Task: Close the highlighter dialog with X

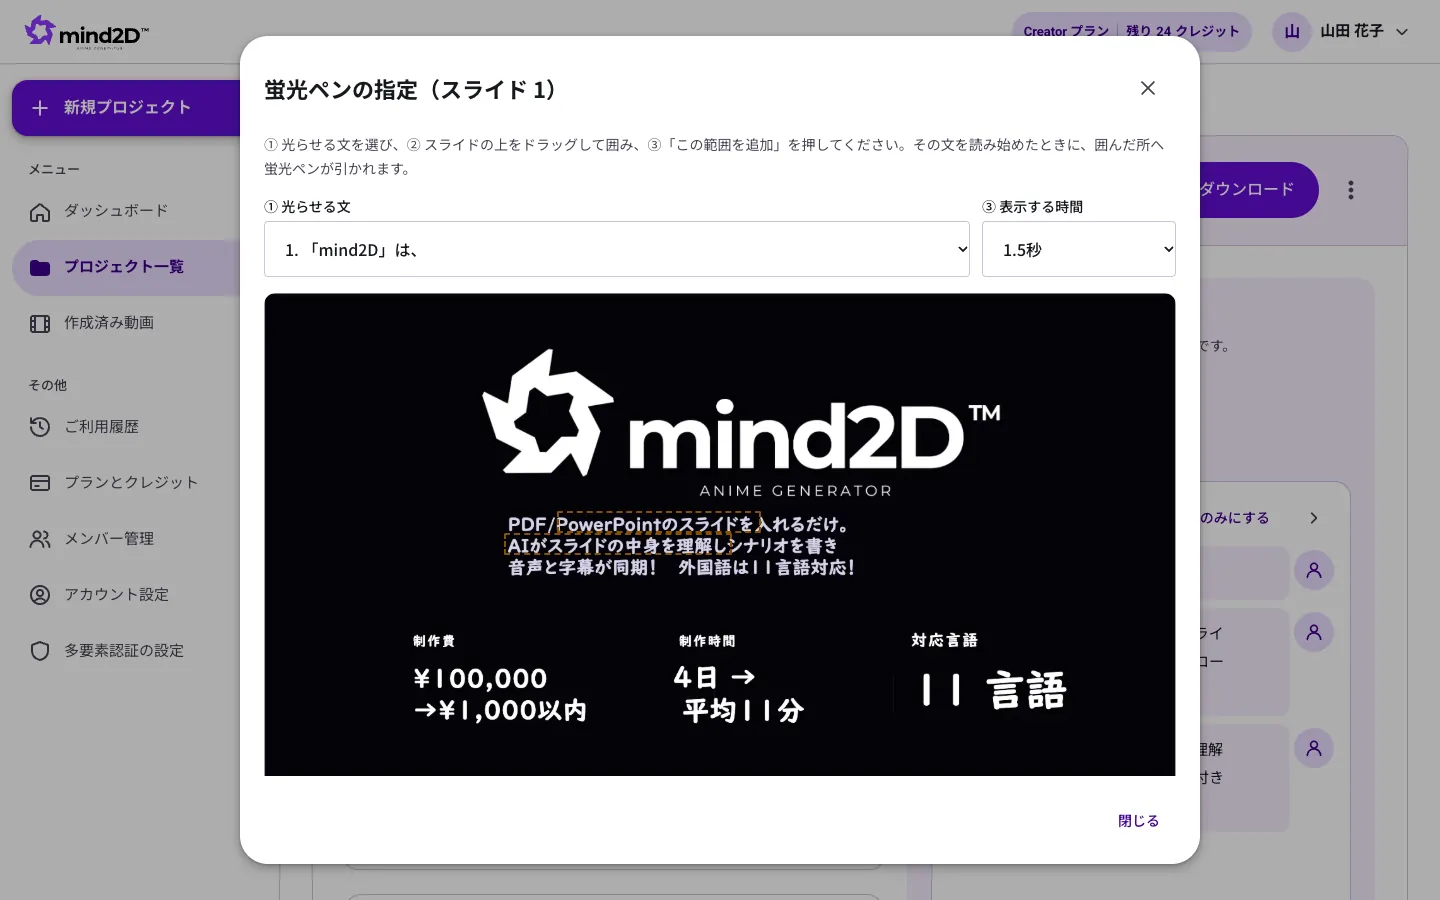Action: click(1148, 88)
